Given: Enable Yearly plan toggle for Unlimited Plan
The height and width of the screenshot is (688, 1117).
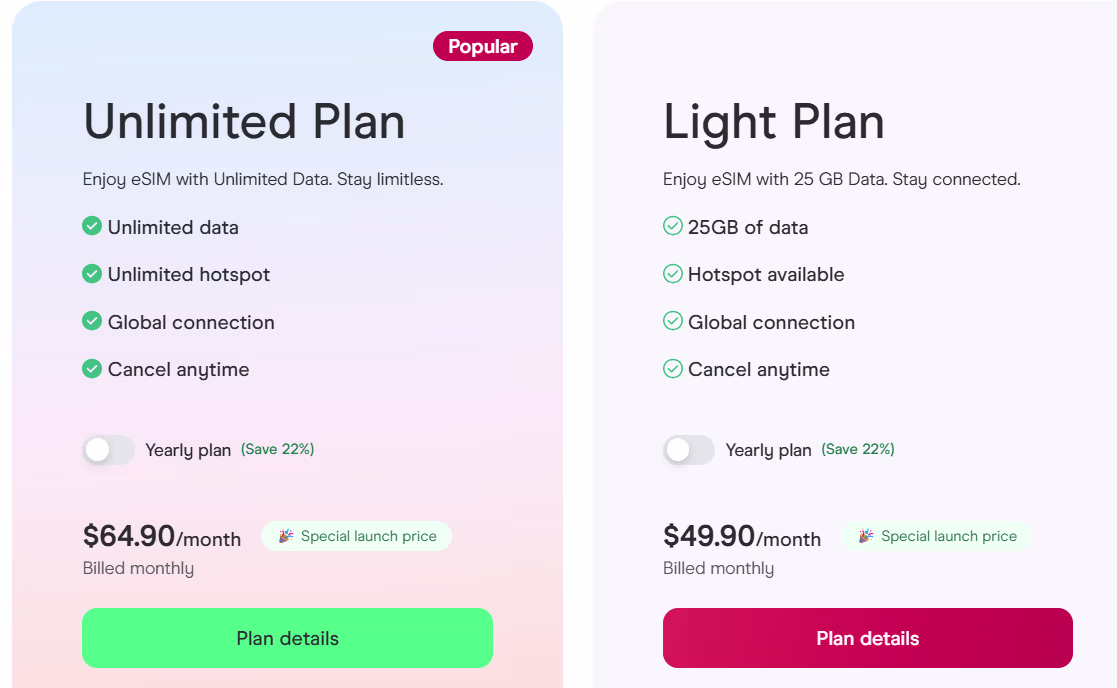Looking at the screenshot, I should point(108,450).
